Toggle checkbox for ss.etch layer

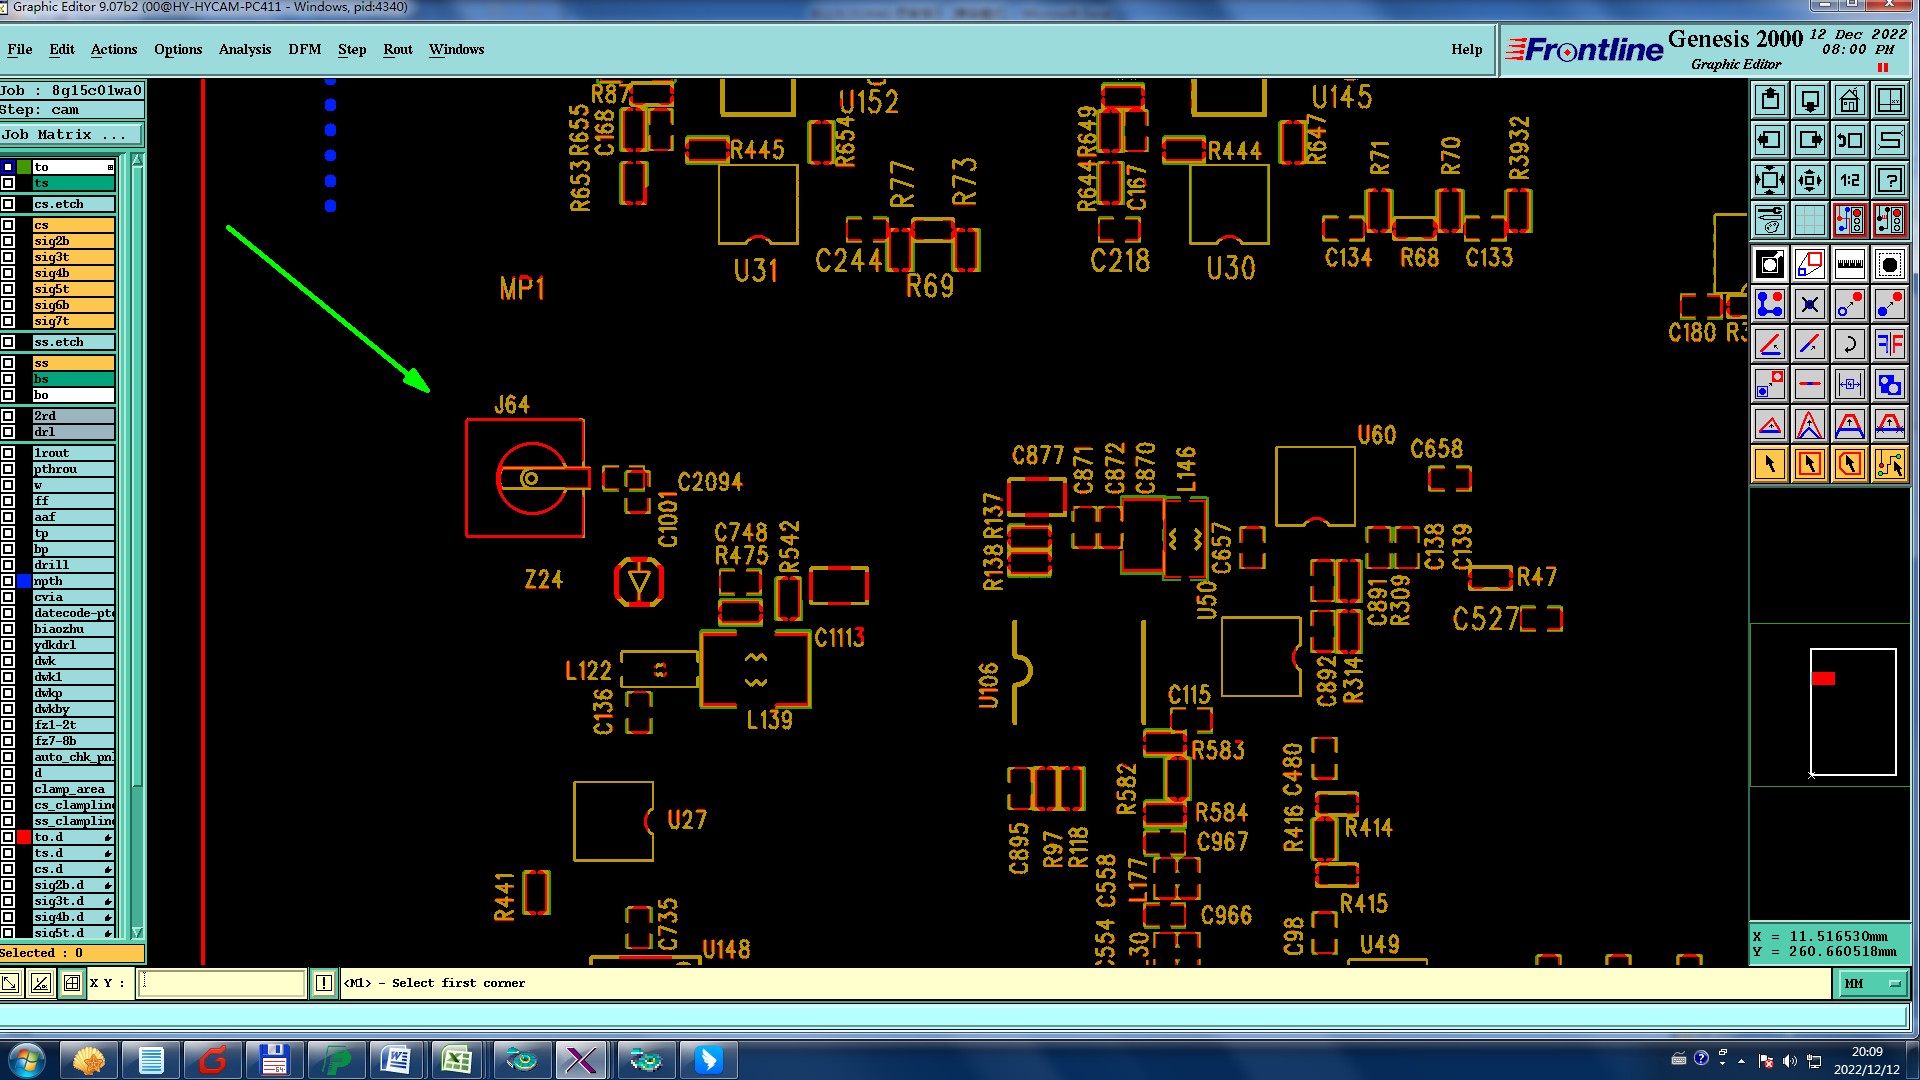coord(8,342)
